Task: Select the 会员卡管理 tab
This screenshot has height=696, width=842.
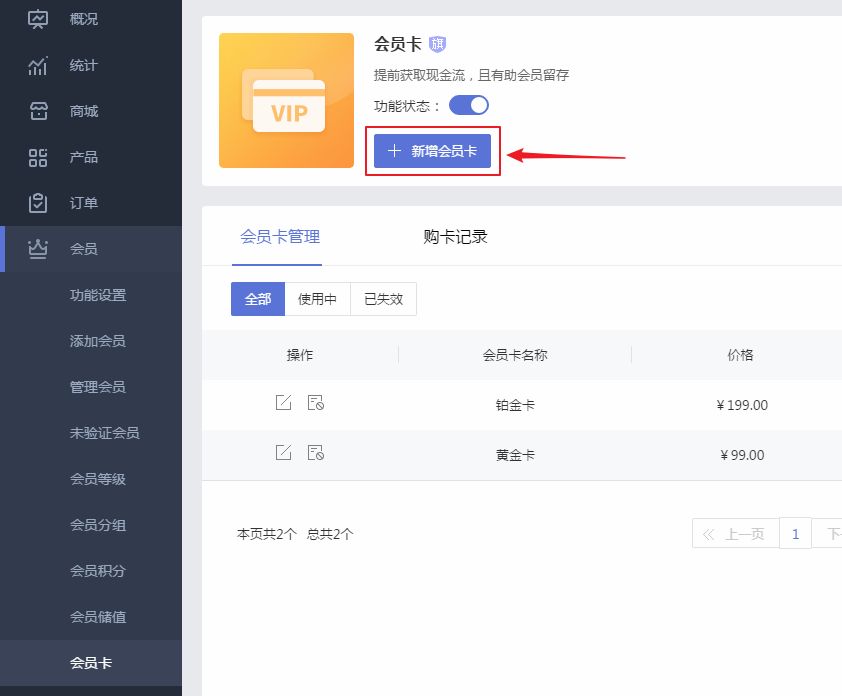Action: click(280, 237)
